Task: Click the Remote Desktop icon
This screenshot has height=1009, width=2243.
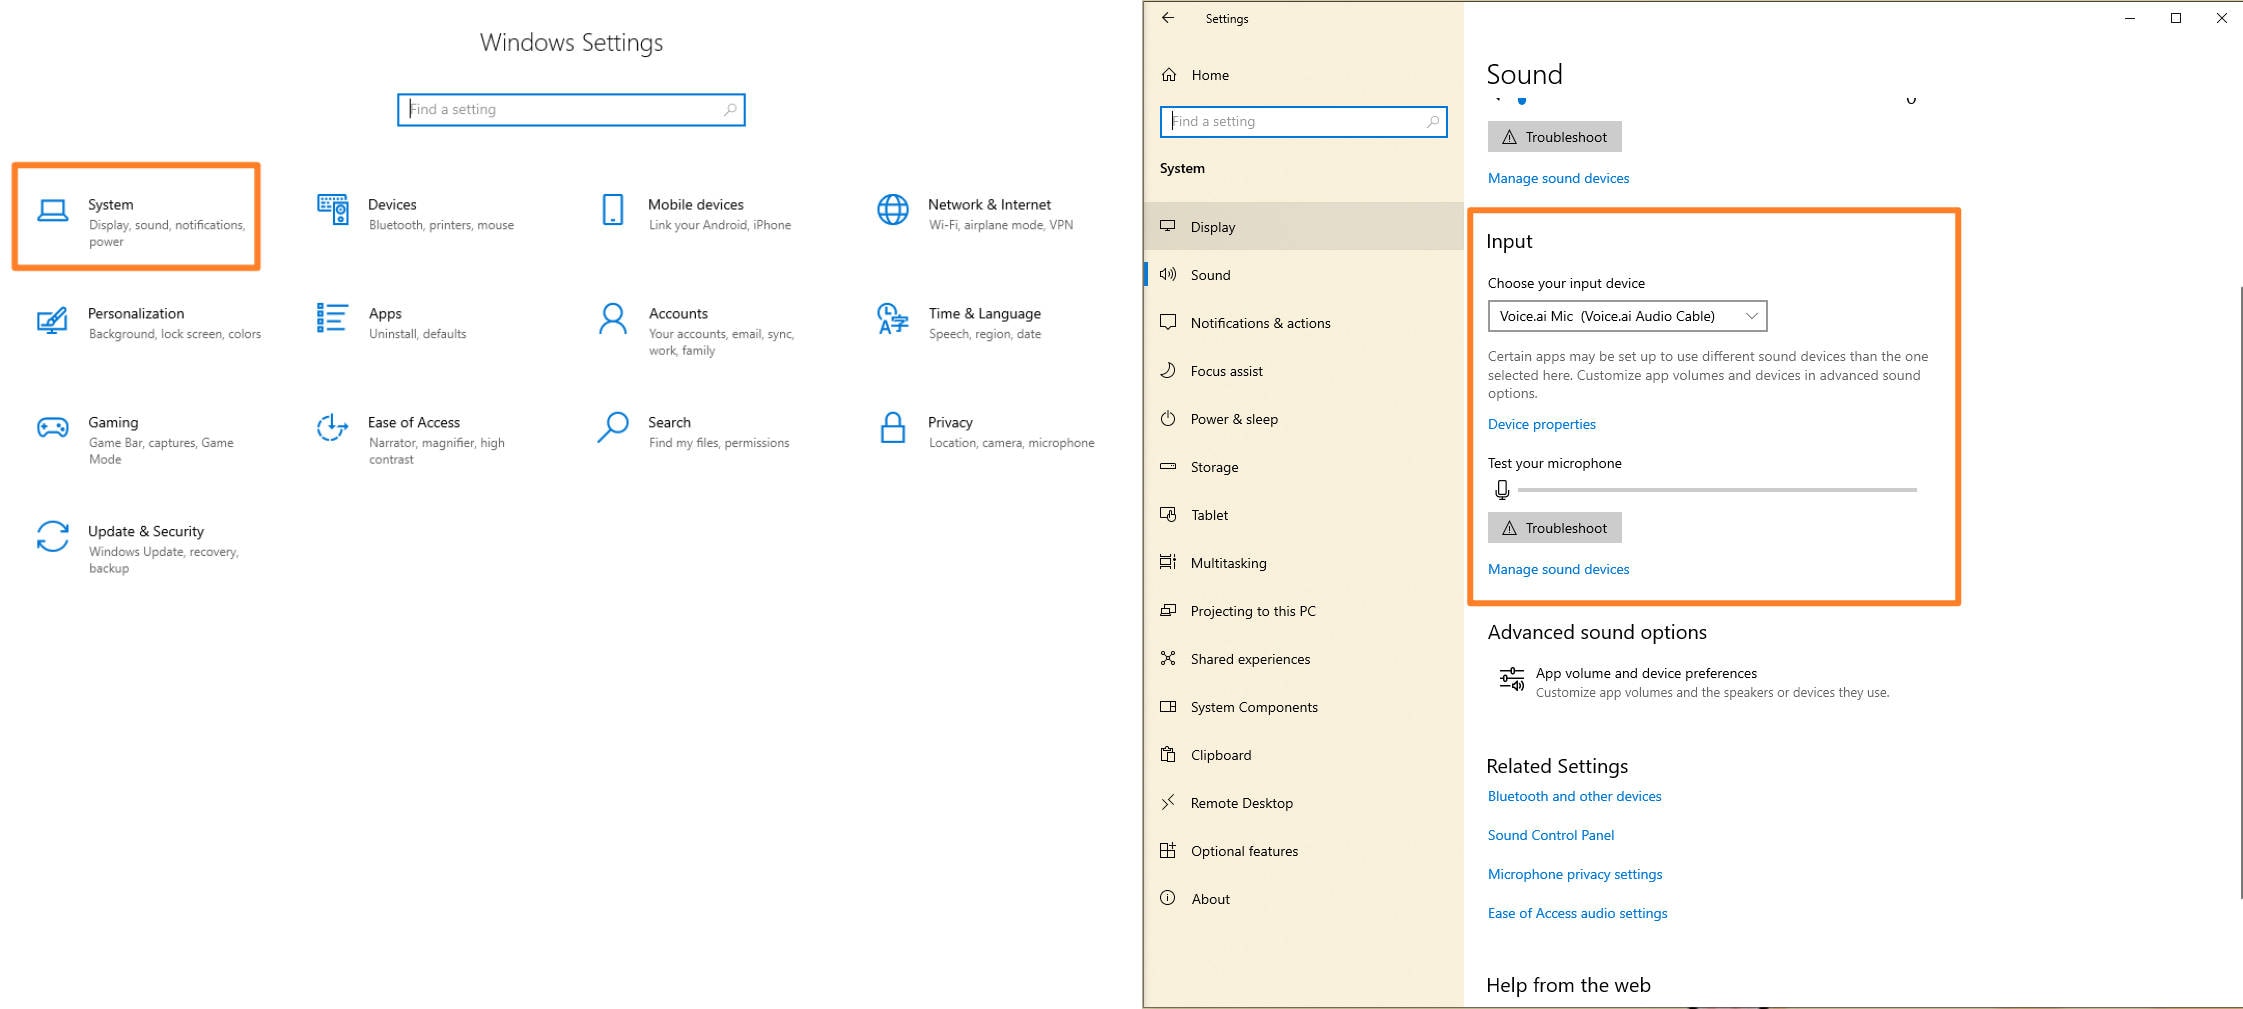Action: click(1168, 802)
